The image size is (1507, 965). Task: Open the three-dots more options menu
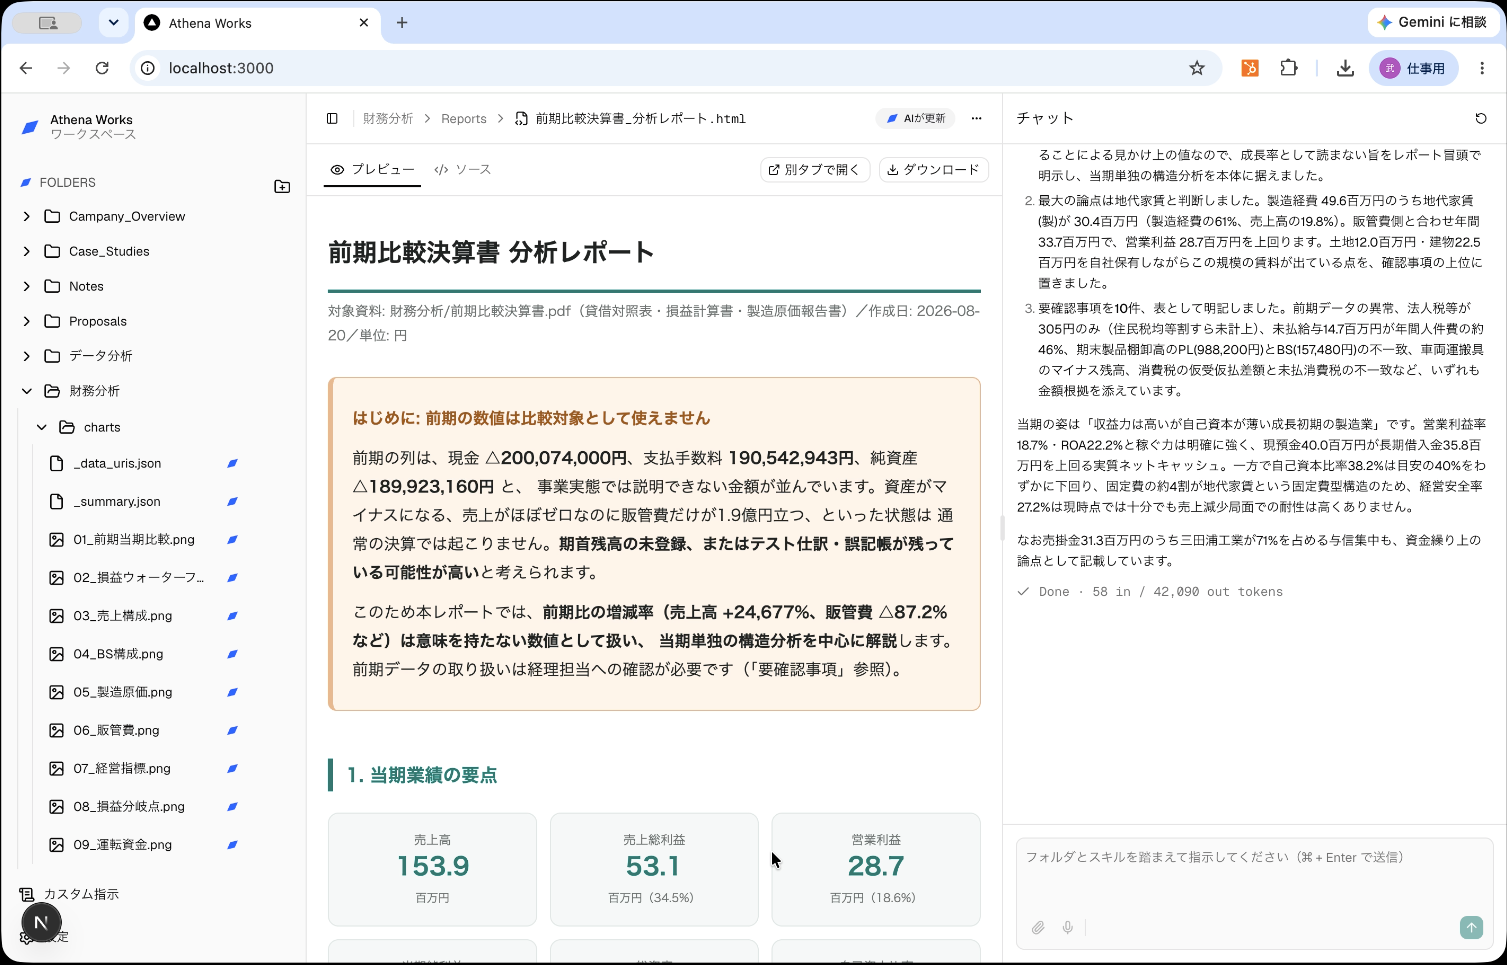(976, 118)
